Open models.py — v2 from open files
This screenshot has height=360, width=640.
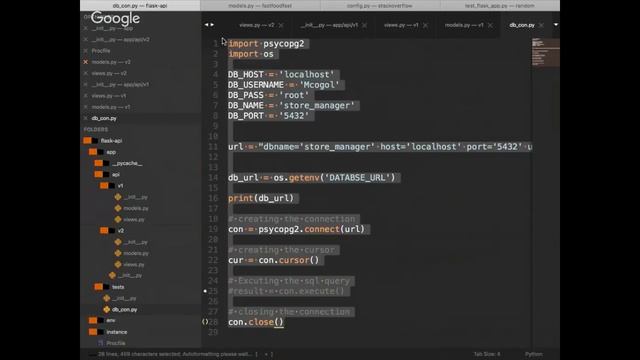coord(111,62)
